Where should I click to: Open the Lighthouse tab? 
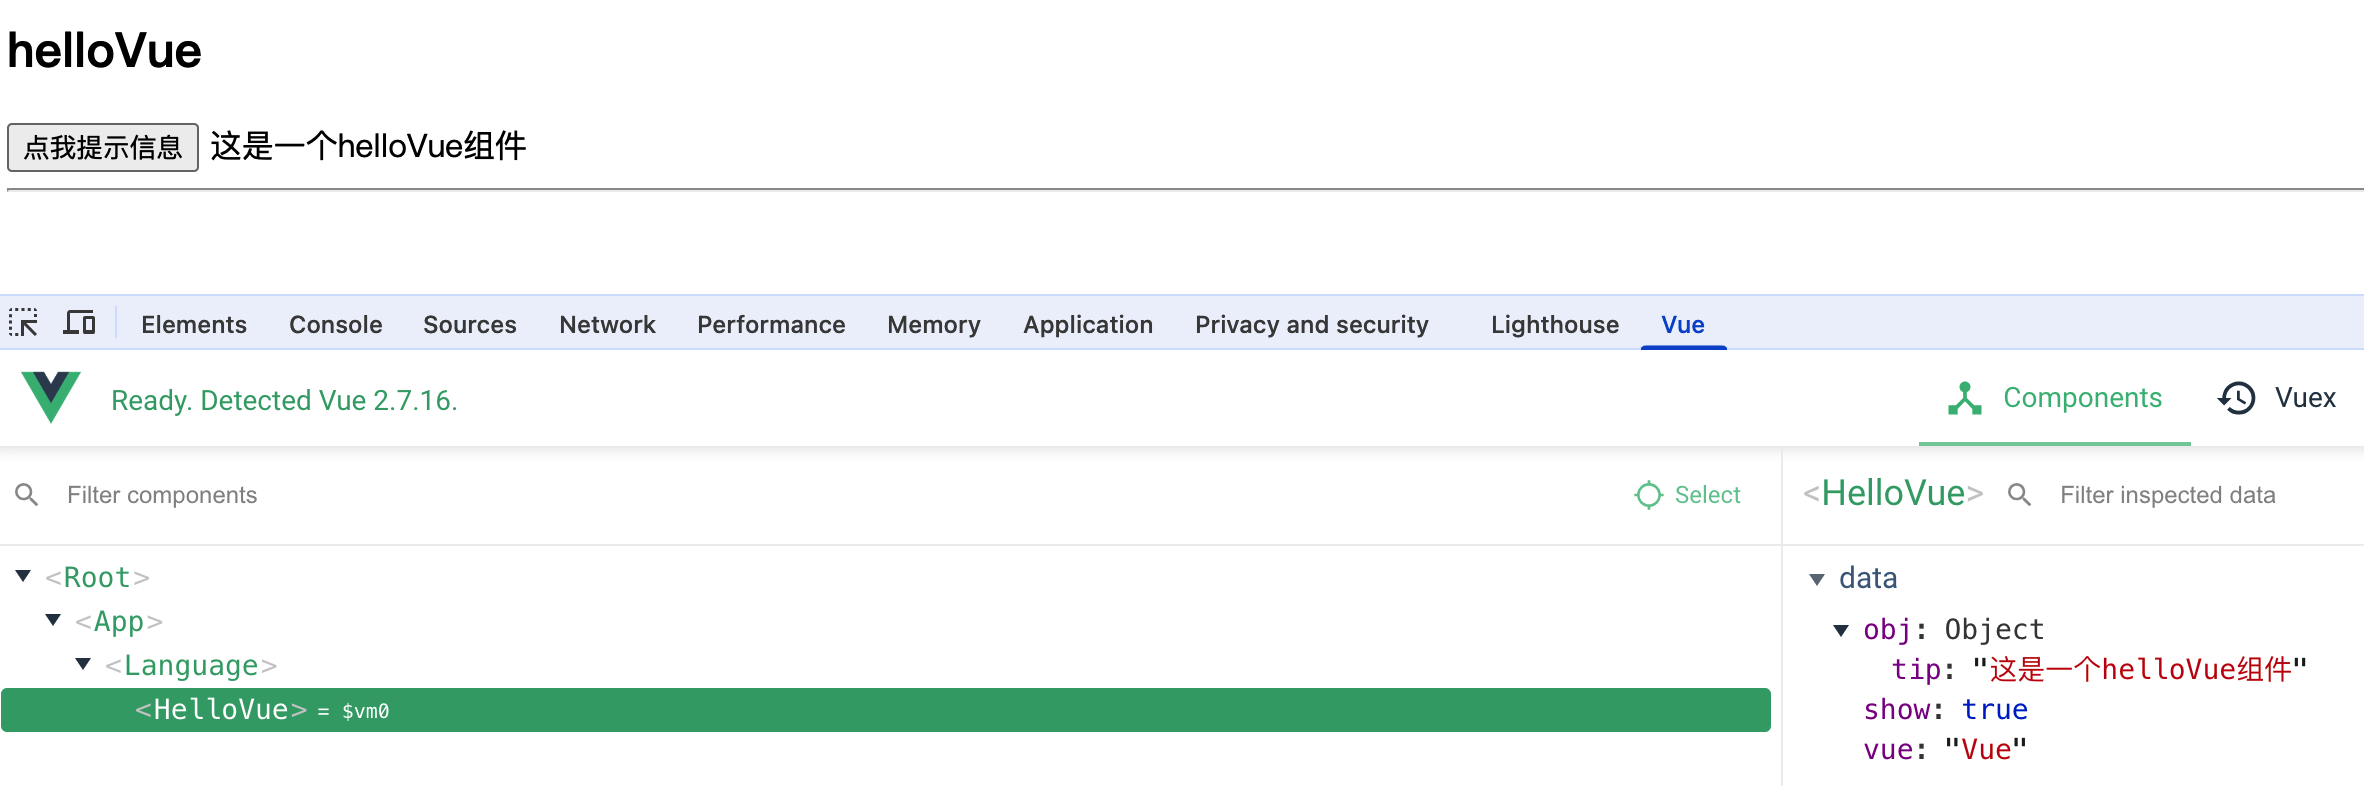1554,325
